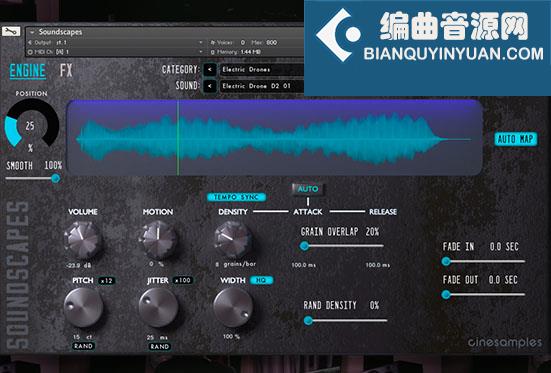This screenshot has height=373, width=551.
Task: Click the green playhead position marker
Action: coord(178,137)
